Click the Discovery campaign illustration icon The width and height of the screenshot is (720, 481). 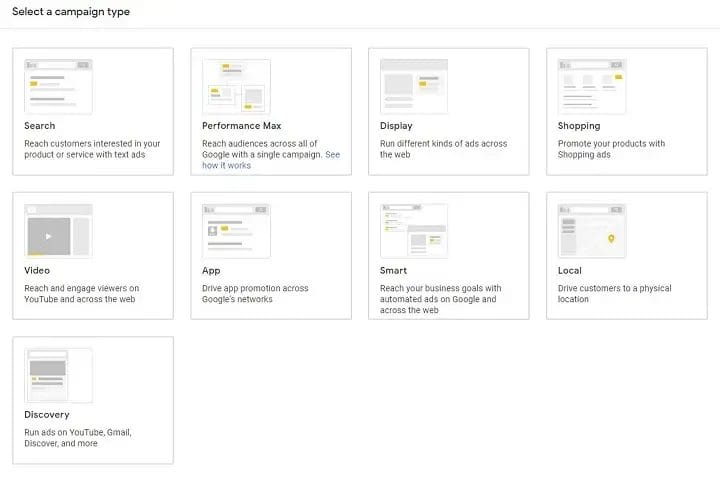58,375
